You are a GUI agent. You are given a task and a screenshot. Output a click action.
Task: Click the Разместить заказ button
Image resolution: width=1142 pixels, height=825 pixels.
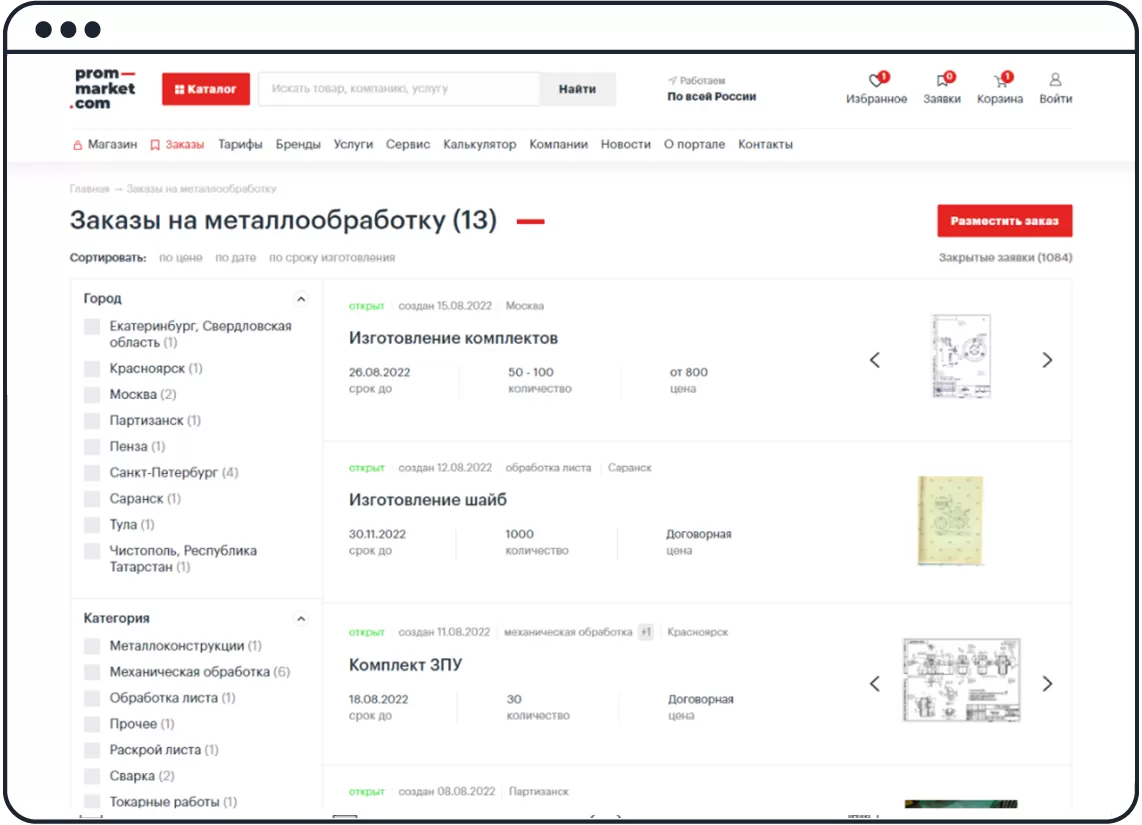(x=1004, y=221)
